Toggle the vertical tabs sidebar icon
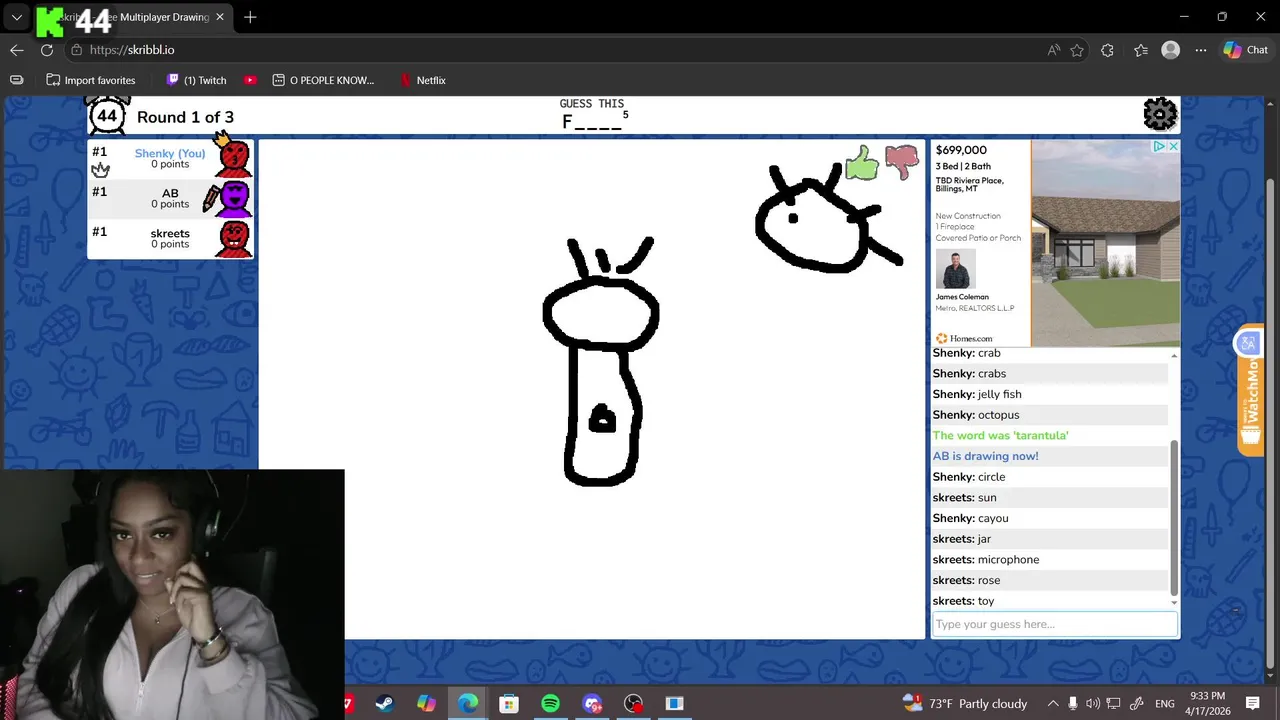This screenshot has width=1280, height=720. click(x=16, y=80)
